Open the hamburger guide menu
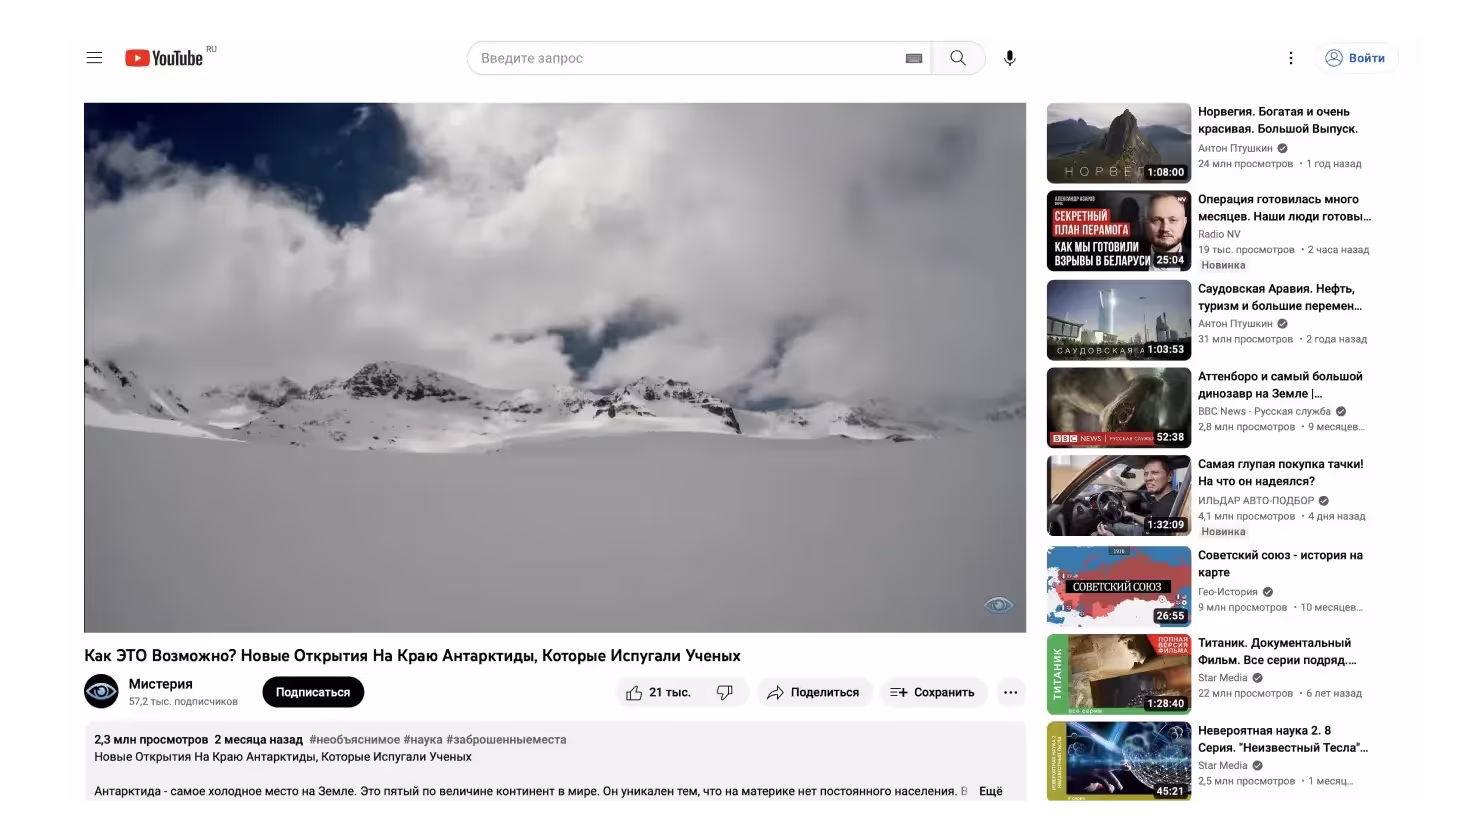Image resolution: width=1480 pixels, height=838 pixels. click(94, 58)
